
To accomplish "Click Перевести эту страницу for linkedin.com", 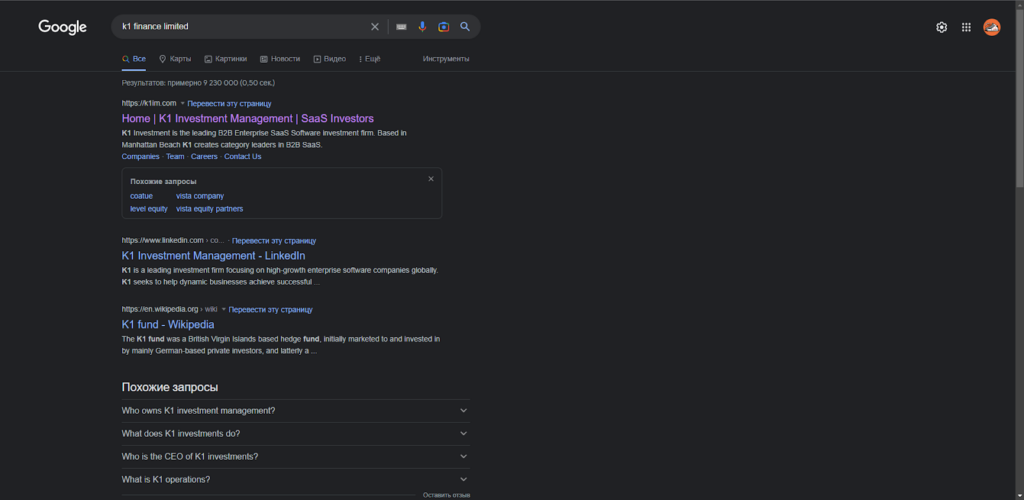I will coord(274,241).
